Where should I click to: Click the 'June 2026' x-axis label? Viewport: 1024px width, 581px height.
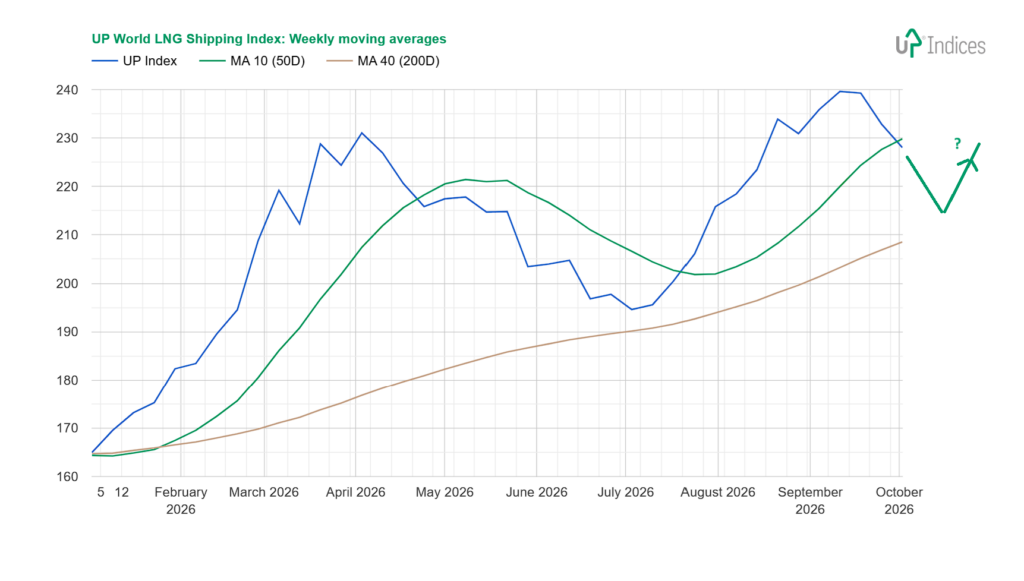click(x=537, y=492)
